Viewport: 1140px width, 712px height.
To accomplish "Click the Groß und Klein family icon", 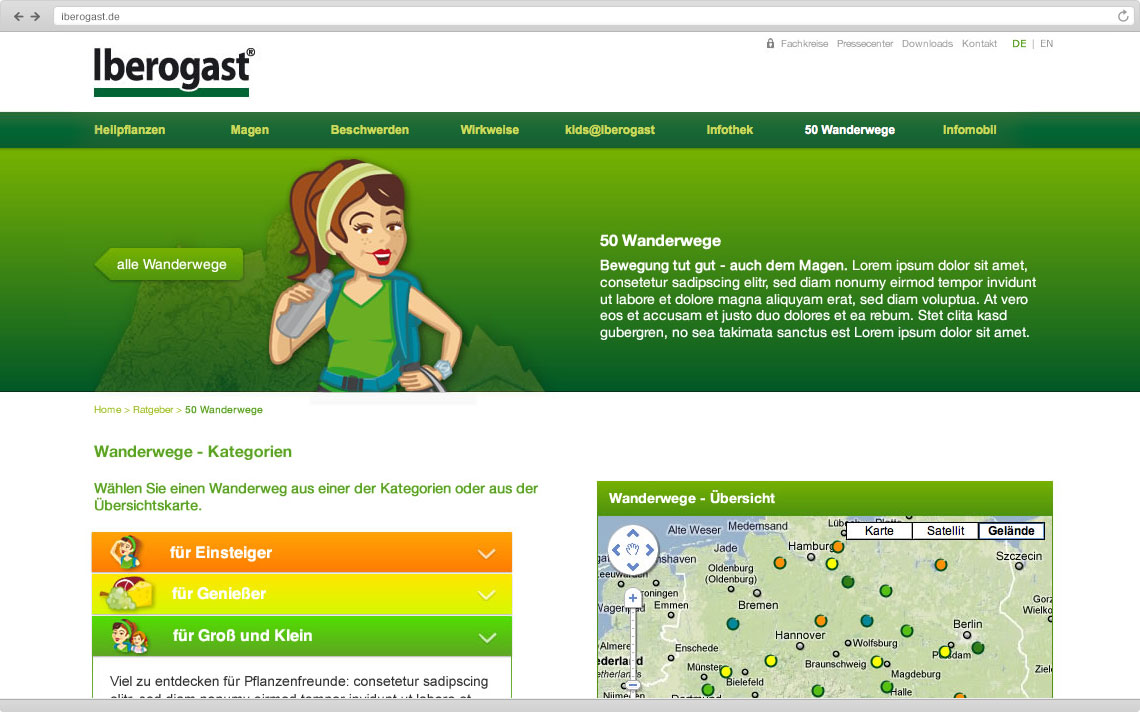I will point(129,636).
